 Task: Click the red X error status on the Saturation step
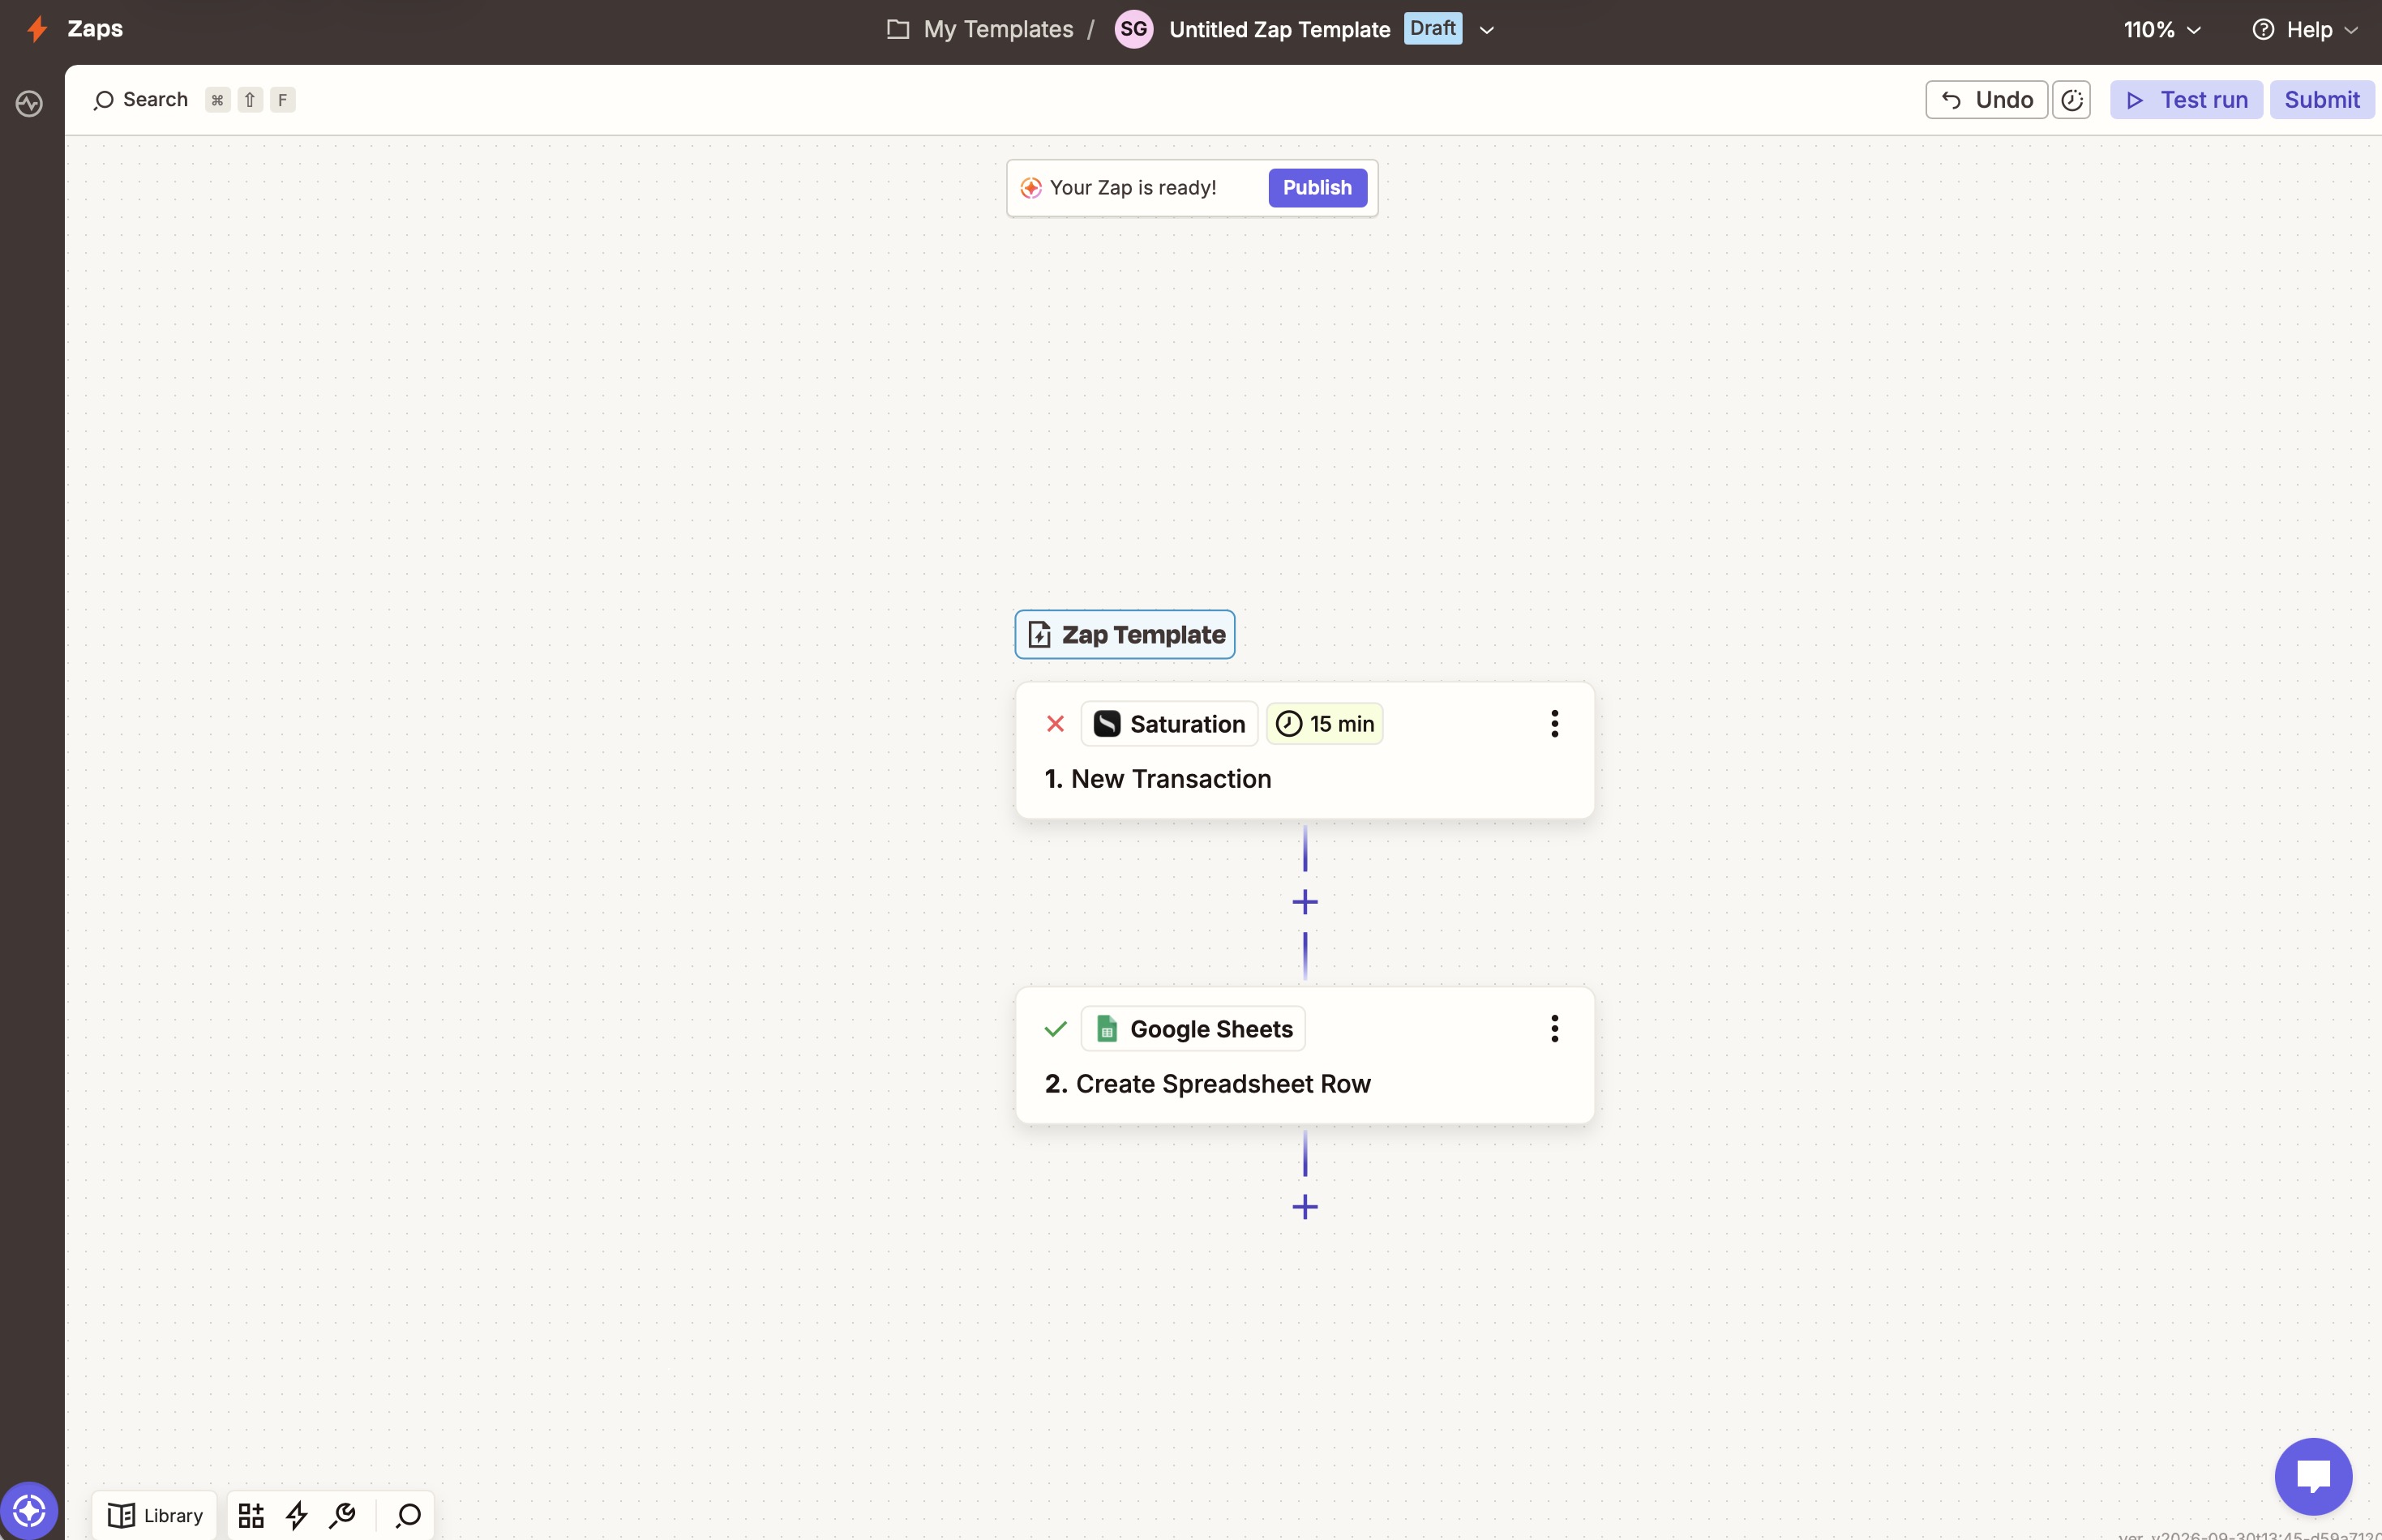pos(1055,724)
